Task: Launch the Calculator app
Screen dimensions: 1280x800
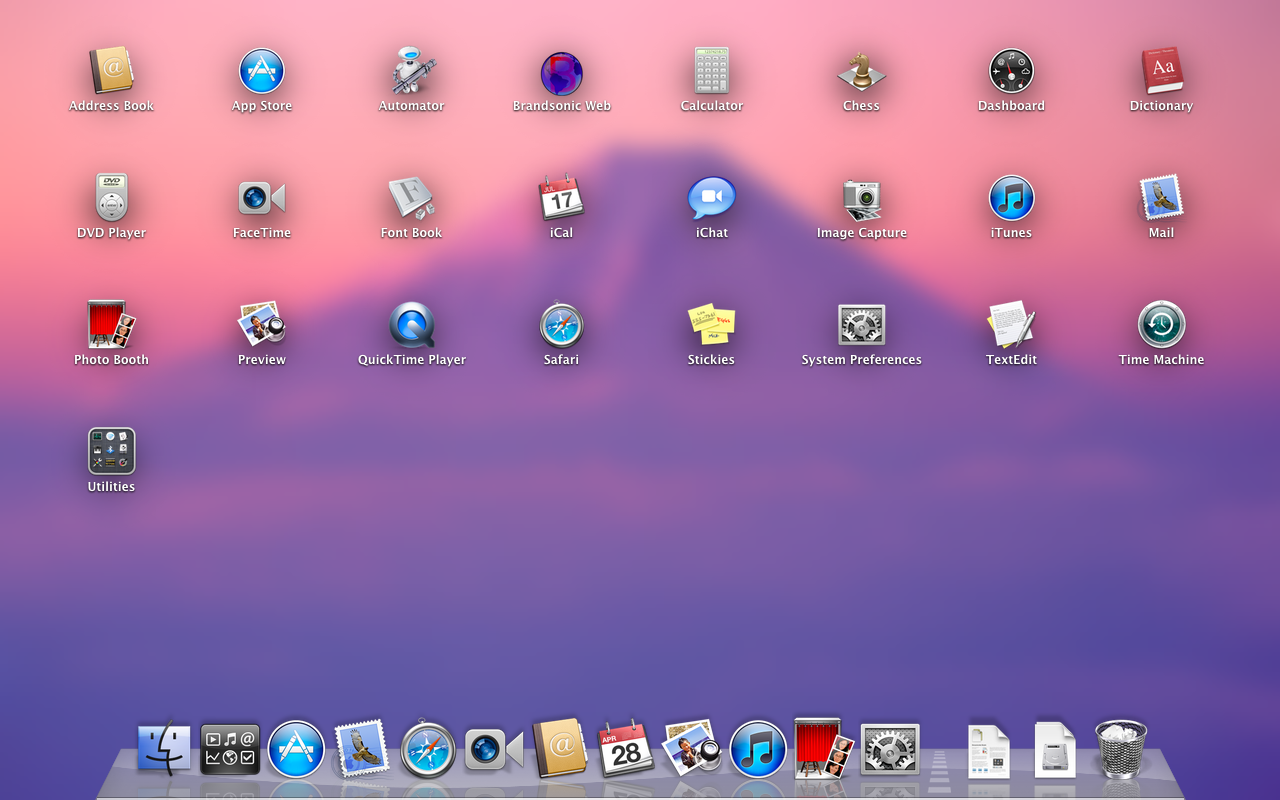Action: [712, 72]
